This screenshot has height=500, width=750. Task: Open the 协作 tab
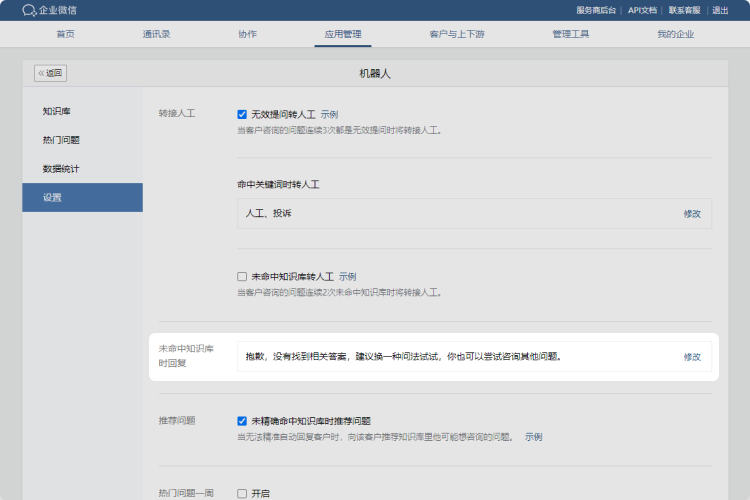coord(247,34)
